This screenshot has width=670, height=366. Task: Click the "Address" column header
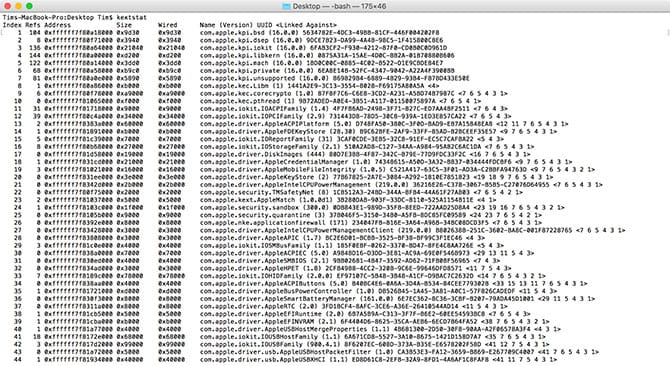coord(58,25)
